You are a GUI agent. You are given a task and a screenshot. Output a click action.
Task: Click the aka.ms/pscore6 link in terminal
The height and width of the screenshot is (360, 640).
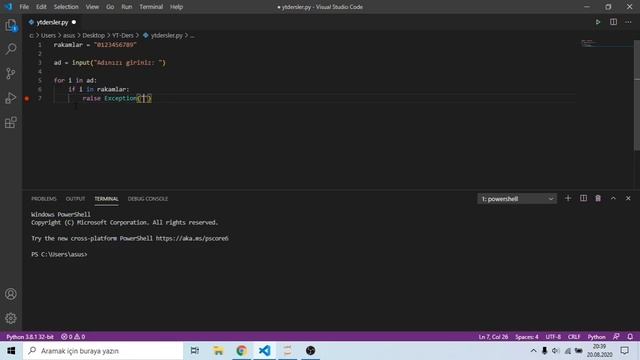[x=192, y=238]
